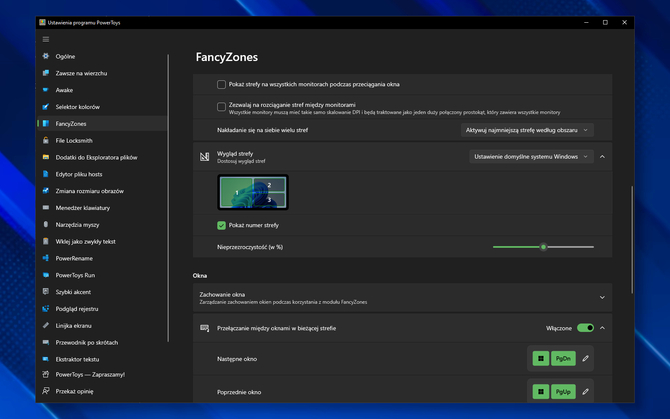Turn off Przełączanie między oknami toggle
Screen dimensions: 670x419
585,328
